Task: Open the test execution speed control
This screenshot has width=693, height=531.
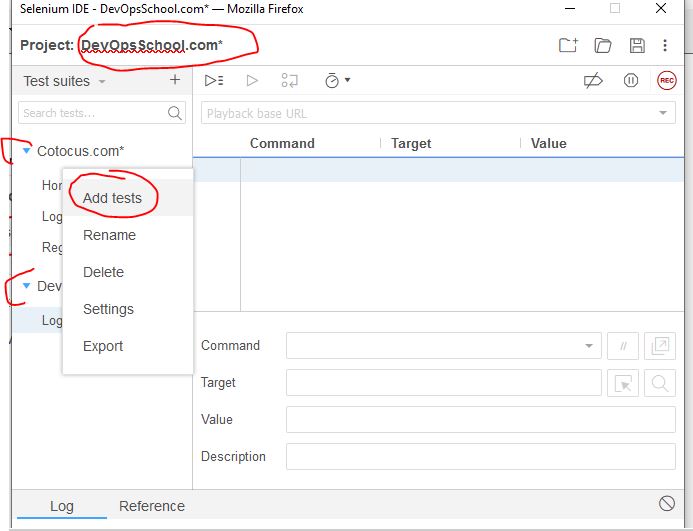Action: click(x=337, y=81)
